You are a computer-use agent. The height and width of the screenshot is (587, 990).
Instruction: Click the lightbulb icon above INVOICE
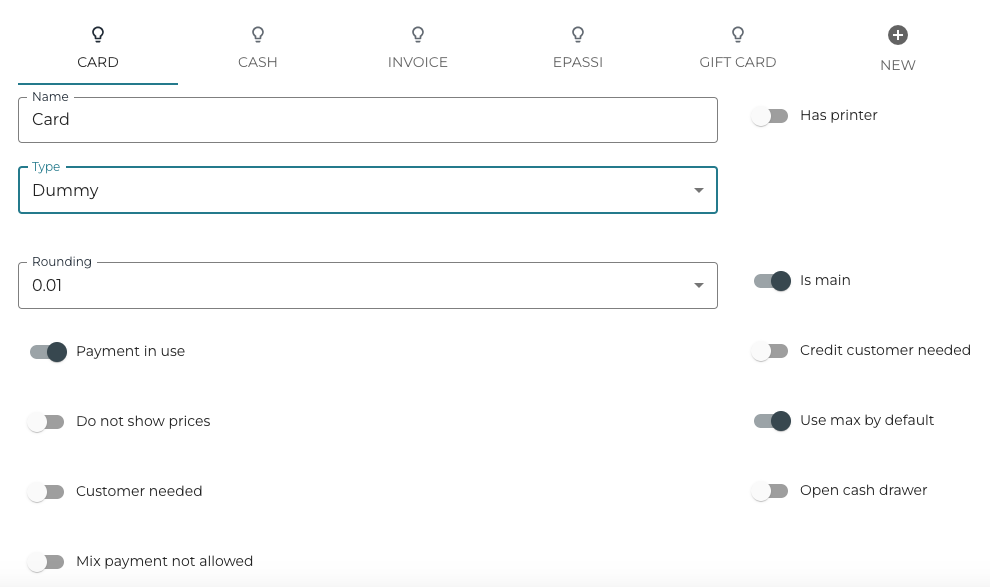[418, 35]
